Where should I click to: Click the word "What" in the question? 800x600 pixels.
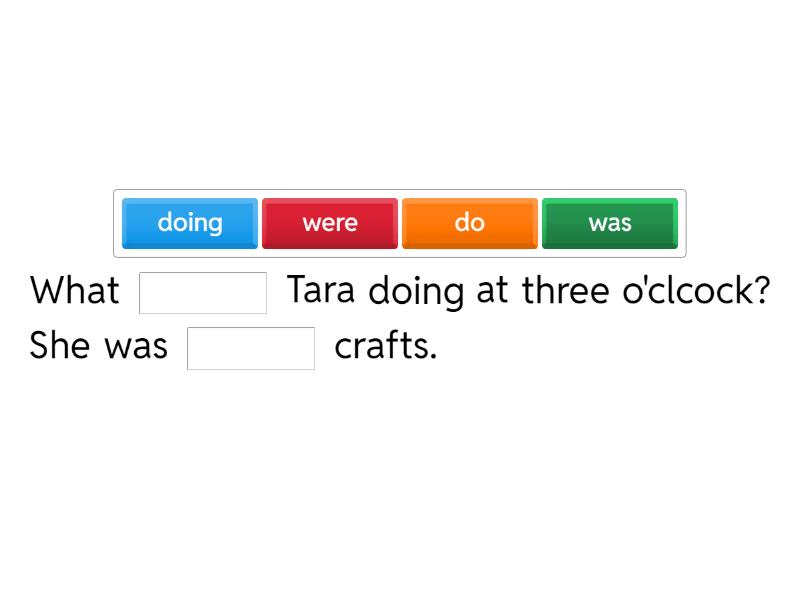[75, 291]
